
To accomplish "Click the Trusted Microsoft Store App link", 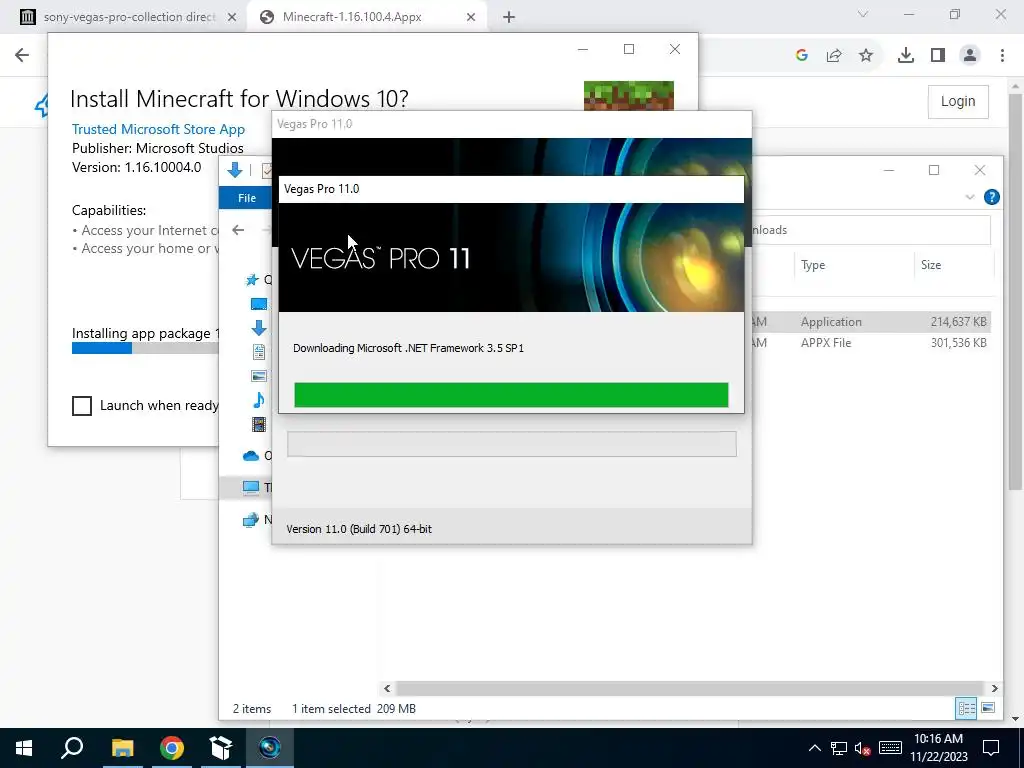I will [x=158, y=129].
